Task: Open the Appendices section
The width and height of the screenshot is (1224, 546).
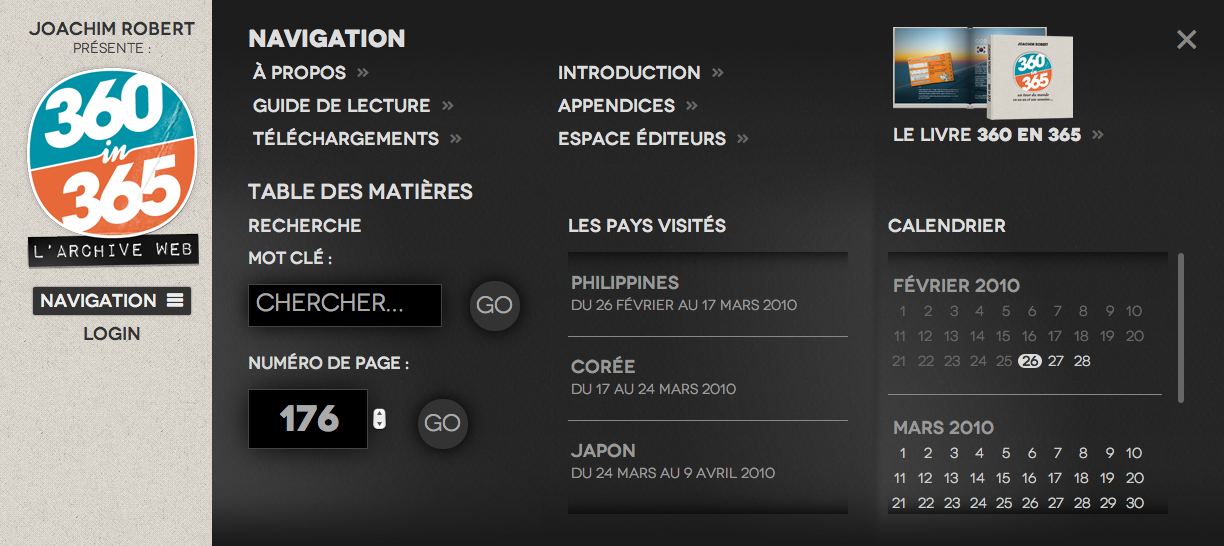Action: click(616, 106)
